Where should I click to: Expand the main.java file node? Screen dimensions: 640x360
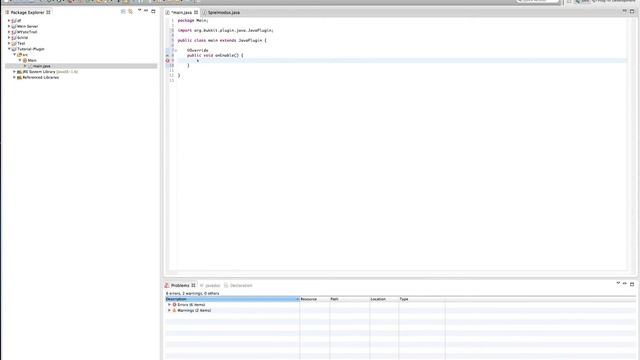[x=25, y=66]
